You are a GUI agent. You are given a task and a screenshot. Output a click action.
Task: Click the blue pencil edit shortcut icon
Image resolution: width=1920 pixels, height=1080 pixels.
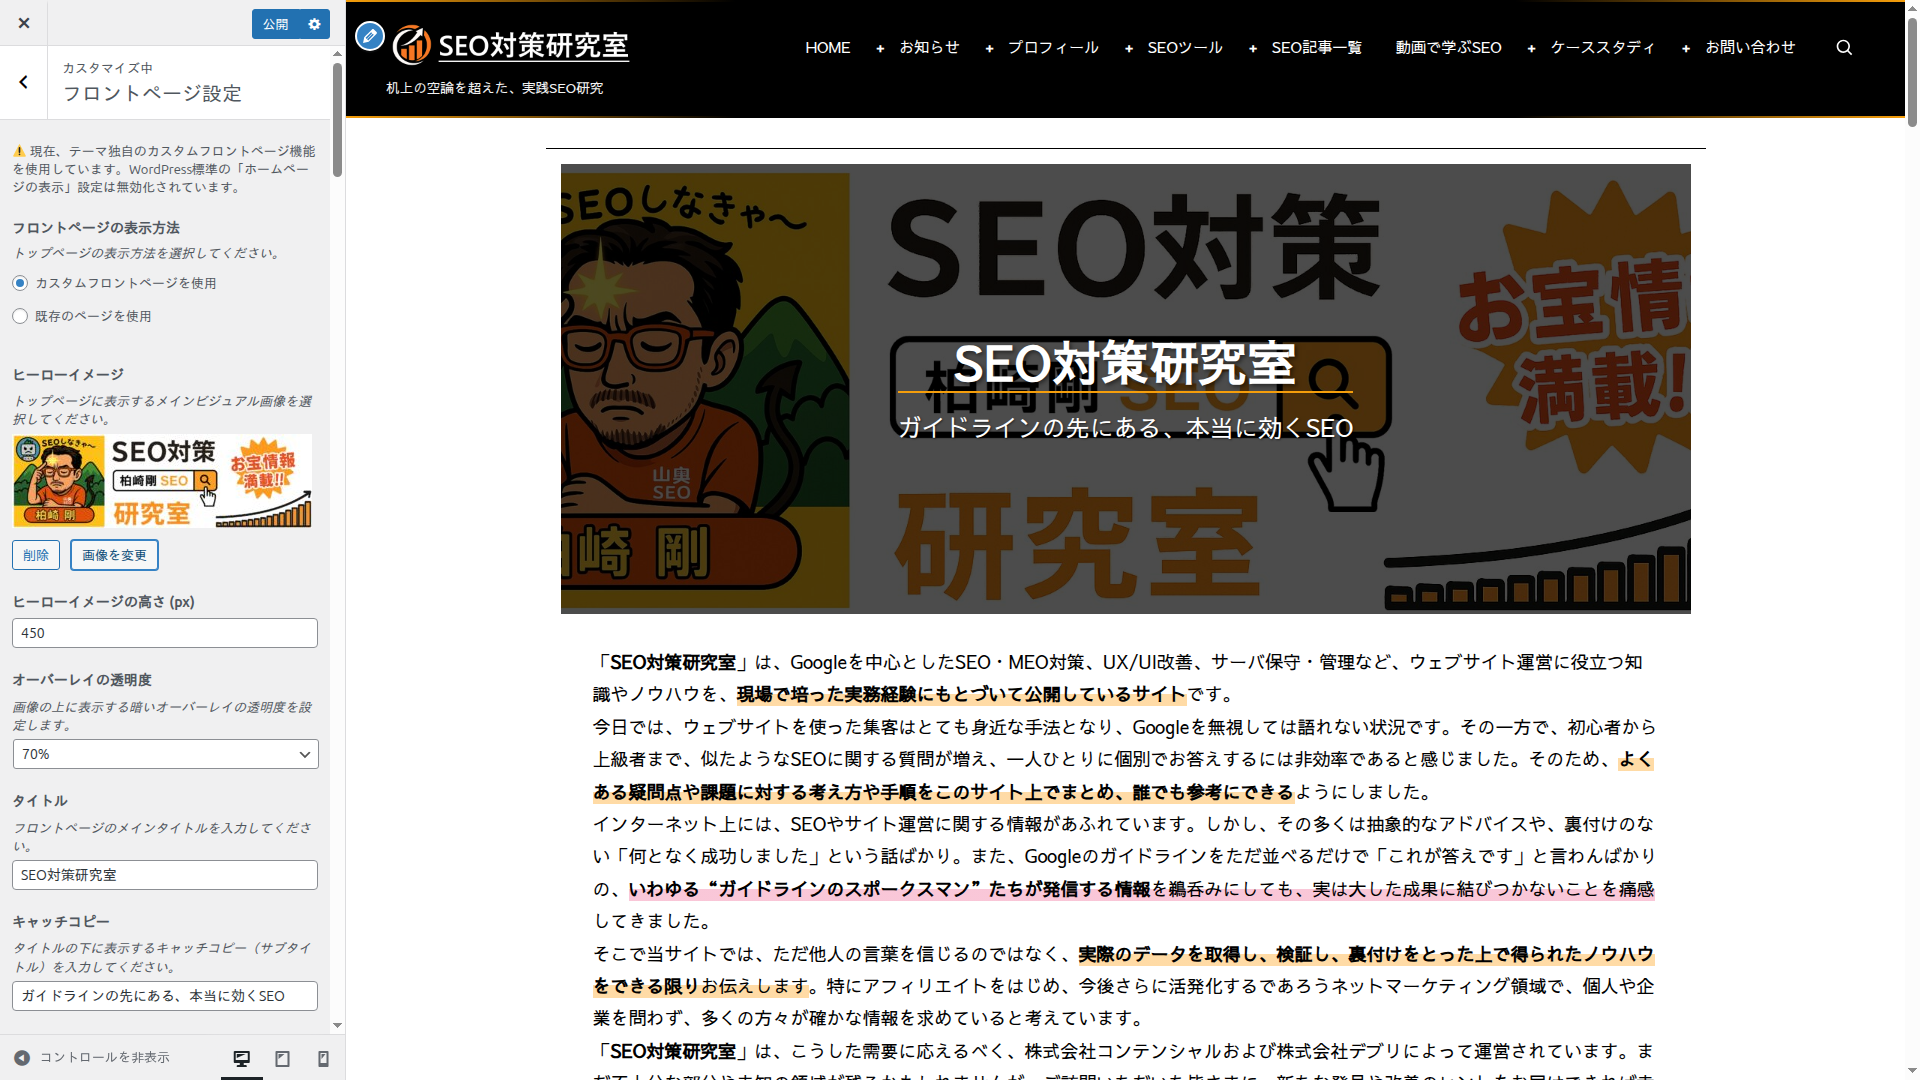click(x=370, y=37)
